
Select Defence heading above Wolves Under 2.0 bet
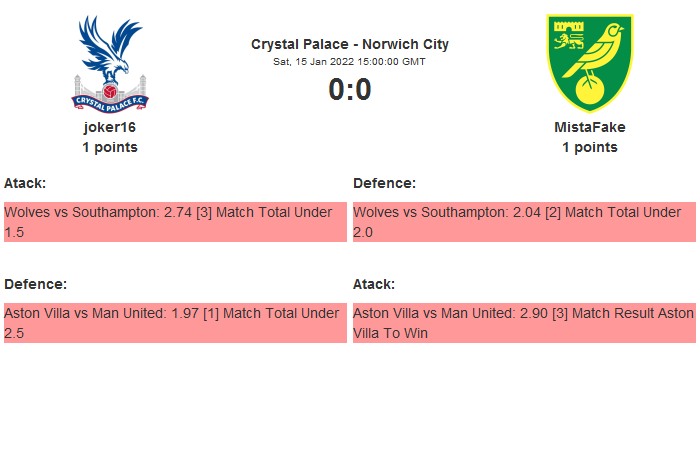click(384, 183)
